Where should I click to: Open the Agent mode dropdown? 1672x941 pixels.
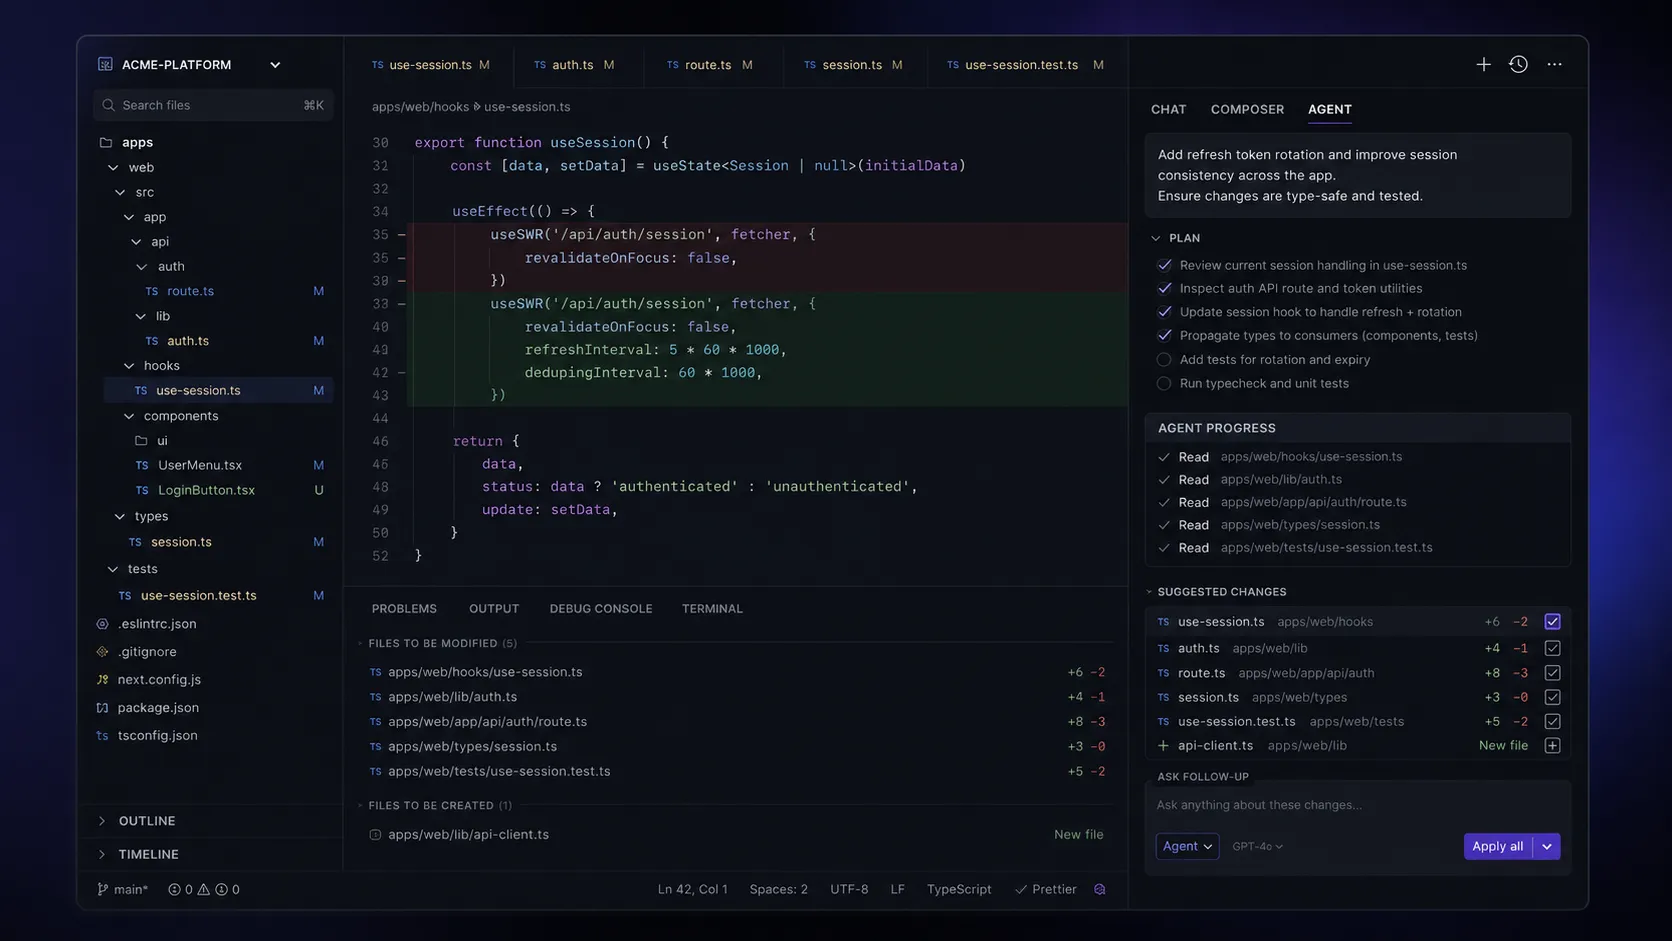point(1187,846)
